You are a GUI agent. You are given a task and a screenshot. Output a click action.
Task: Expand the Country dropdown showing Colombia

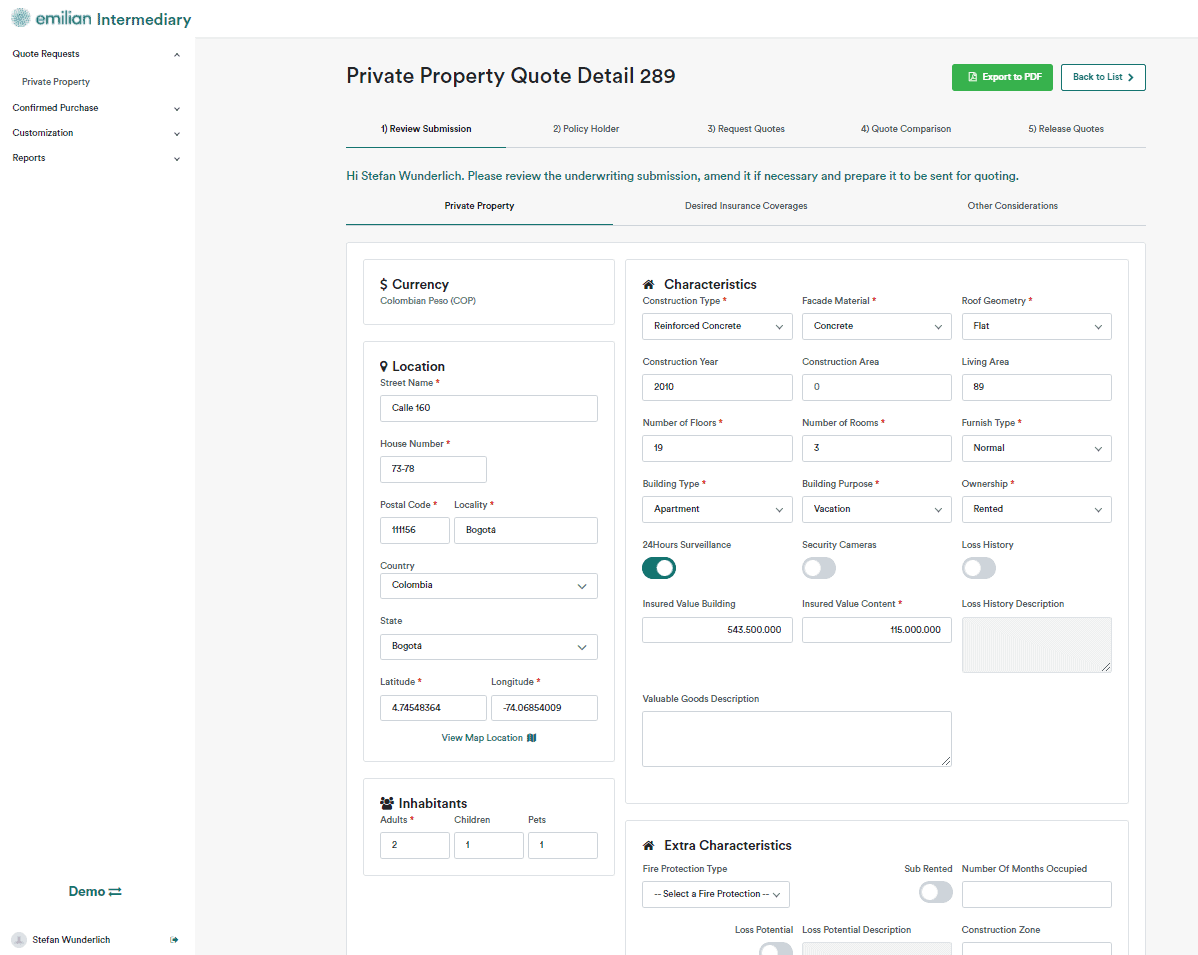pos(488,586)
